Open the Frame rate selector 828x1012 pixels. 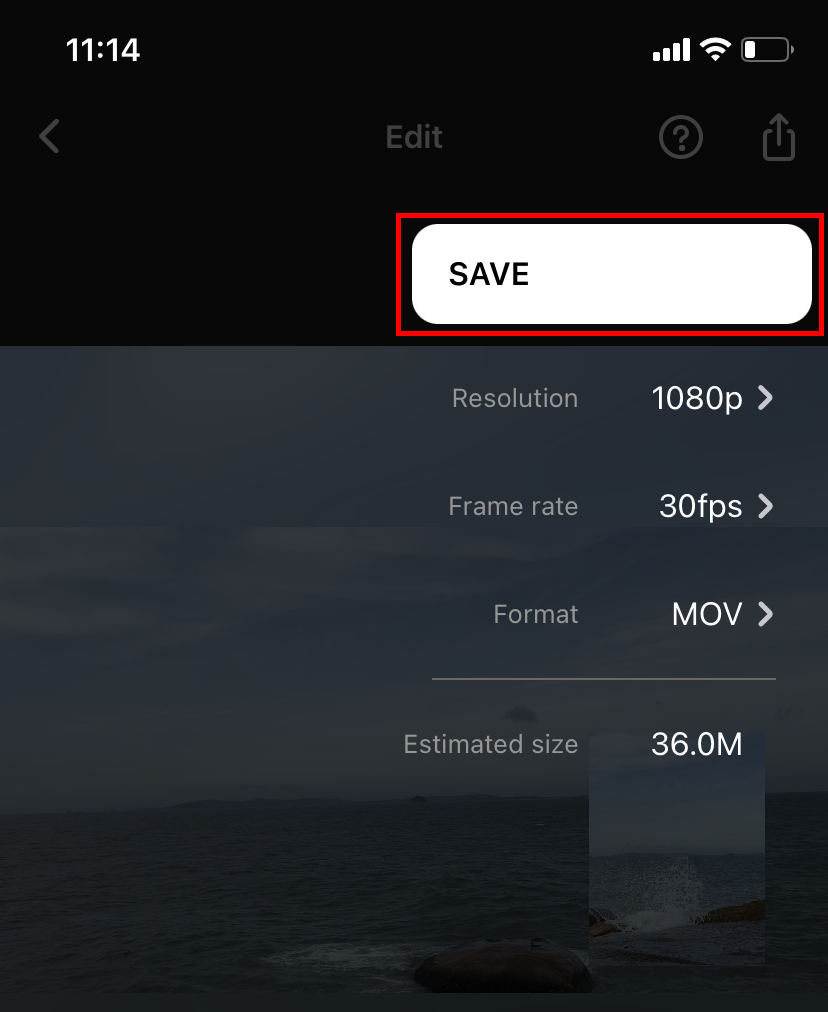tap(765, 506)
